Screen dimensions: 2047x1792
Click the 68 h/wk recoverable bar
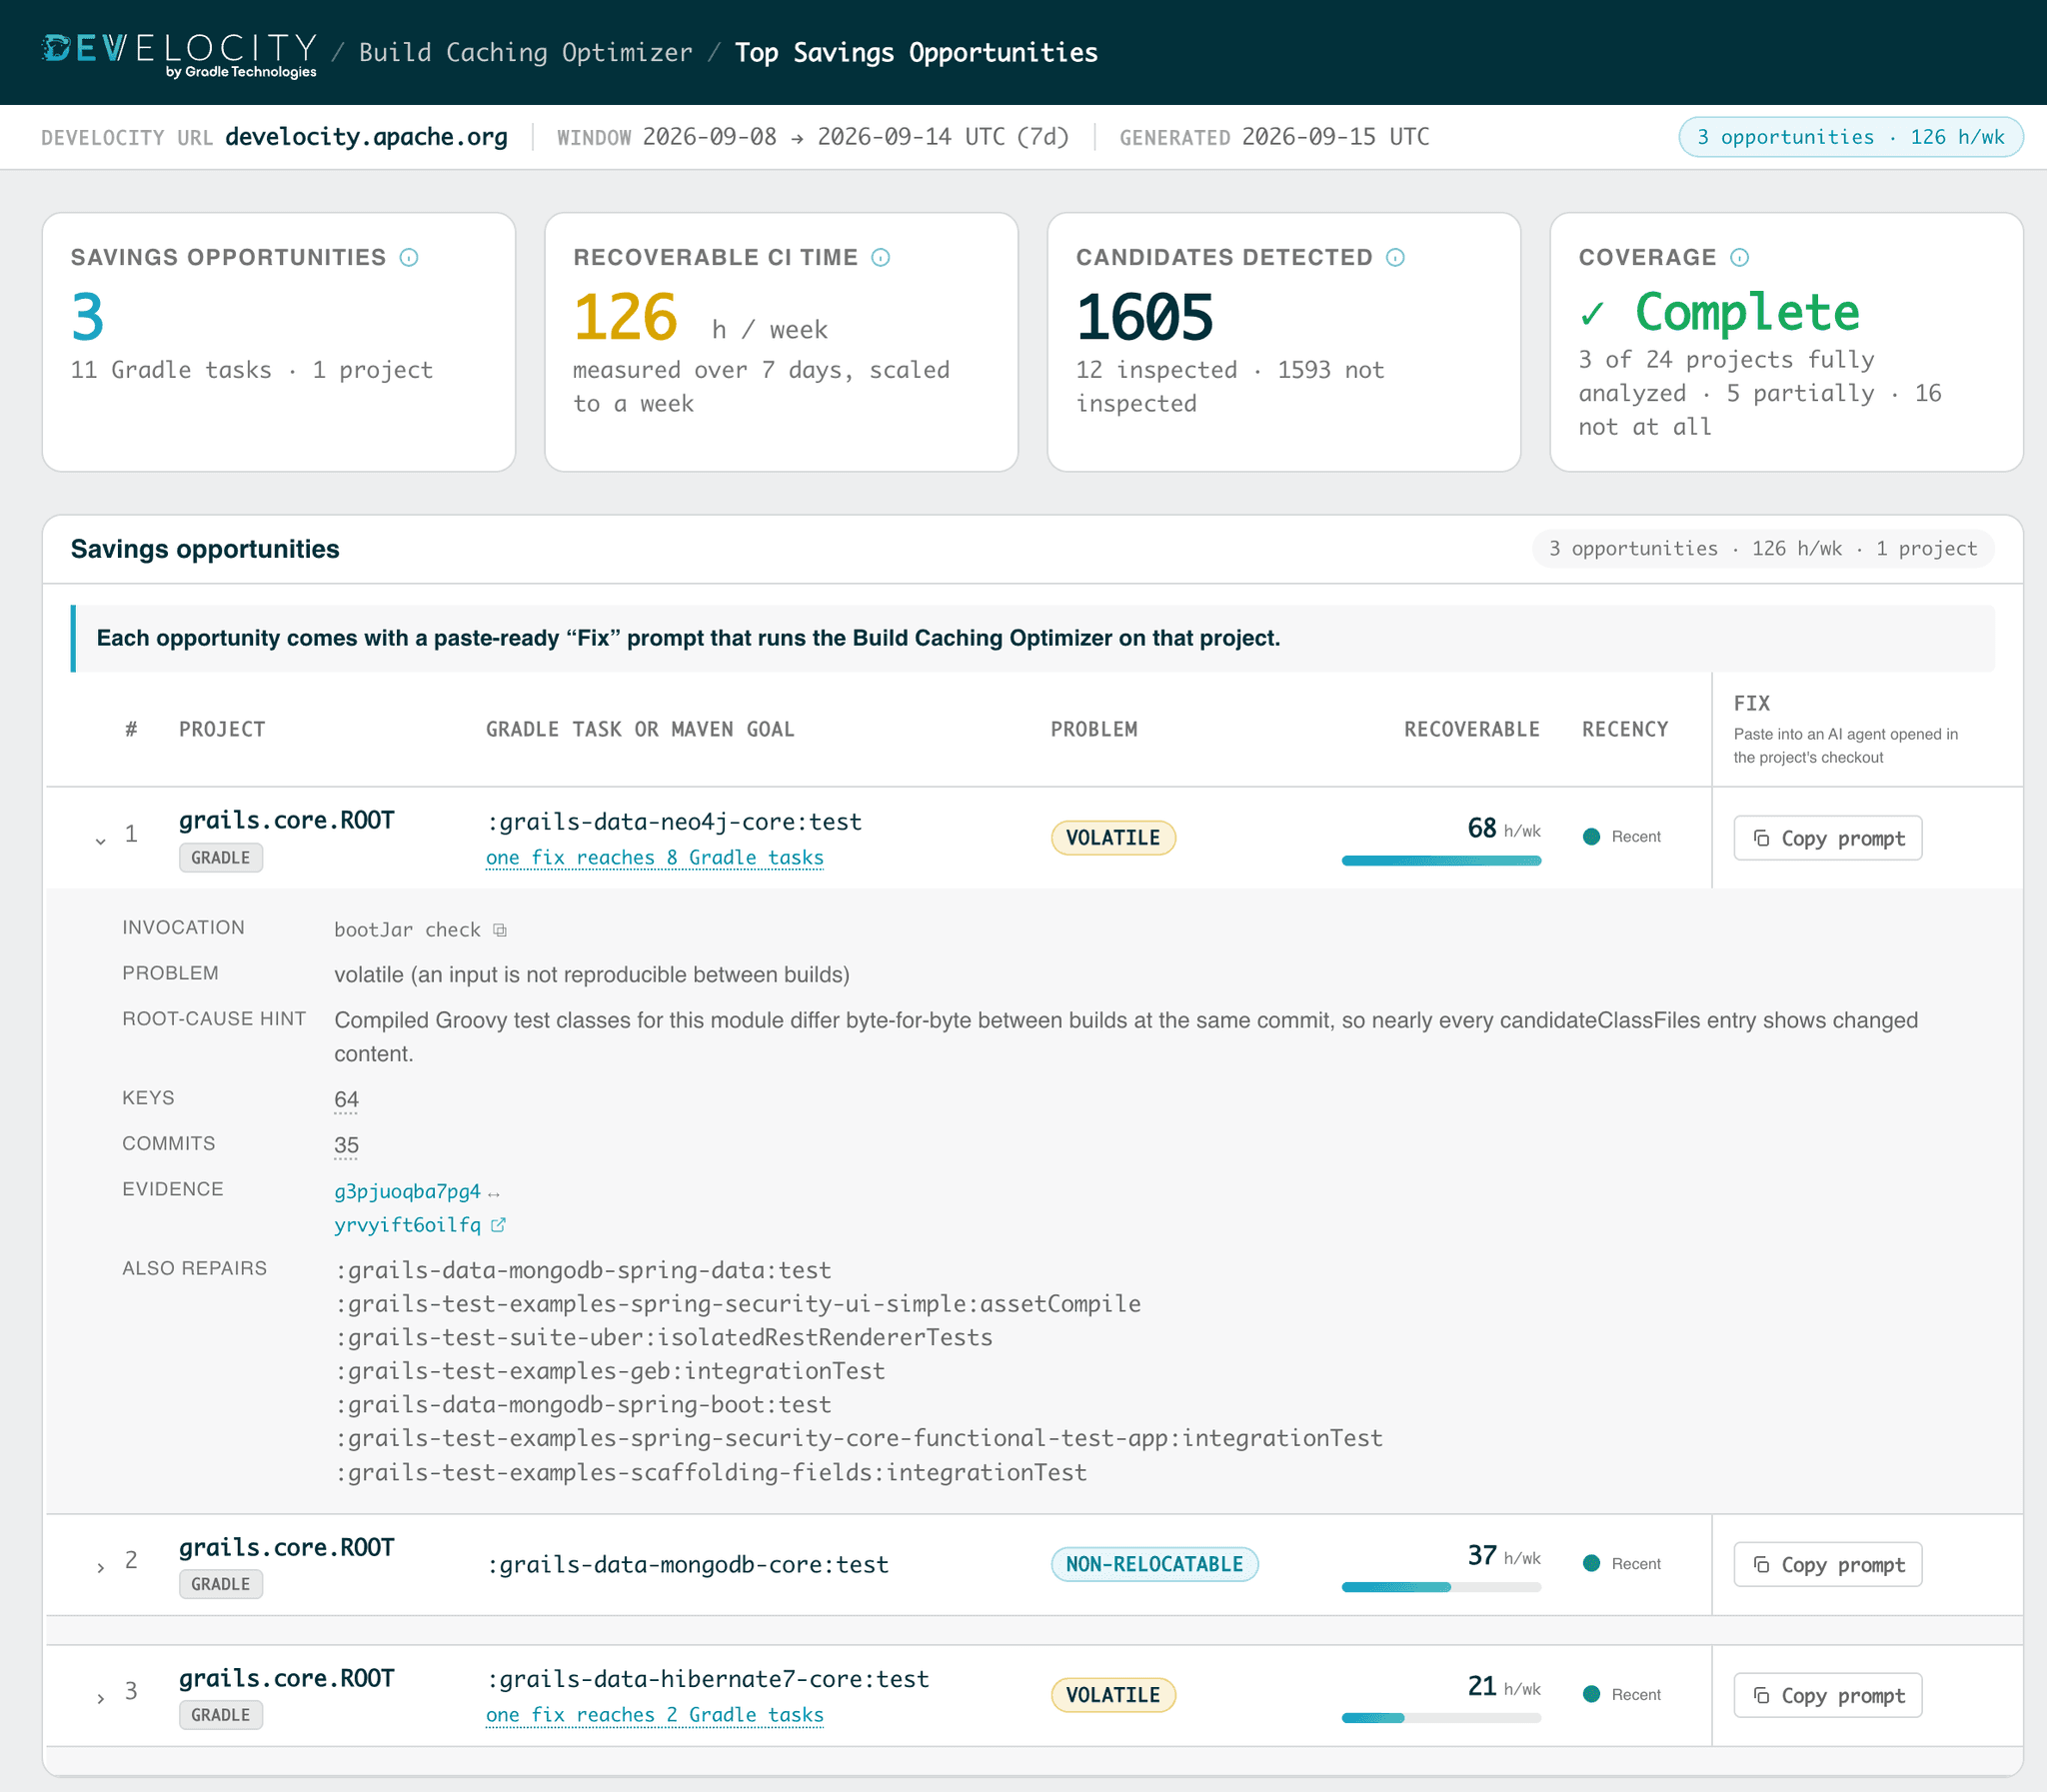click(1441, 860)
